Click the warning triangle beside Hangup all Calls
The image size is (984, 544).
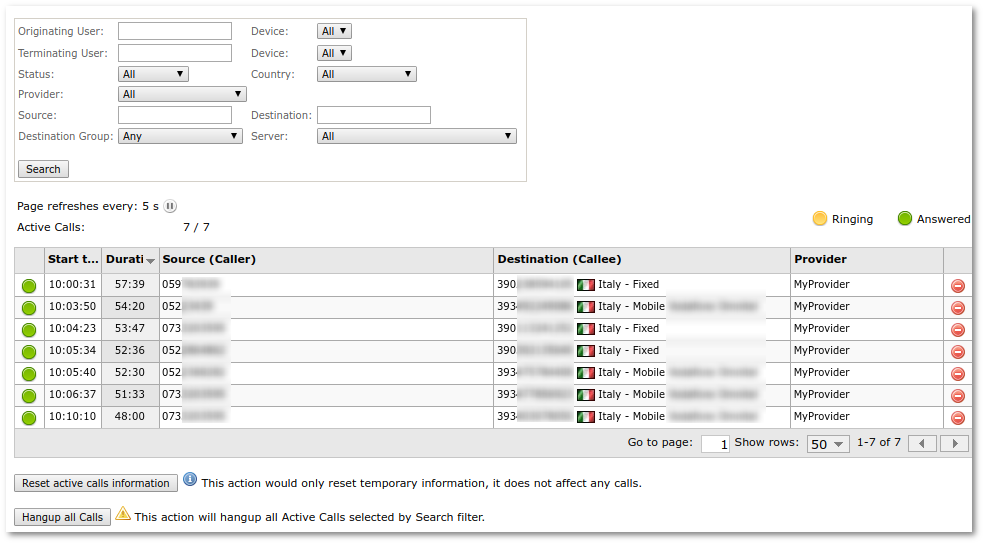[x=122, y=514]
